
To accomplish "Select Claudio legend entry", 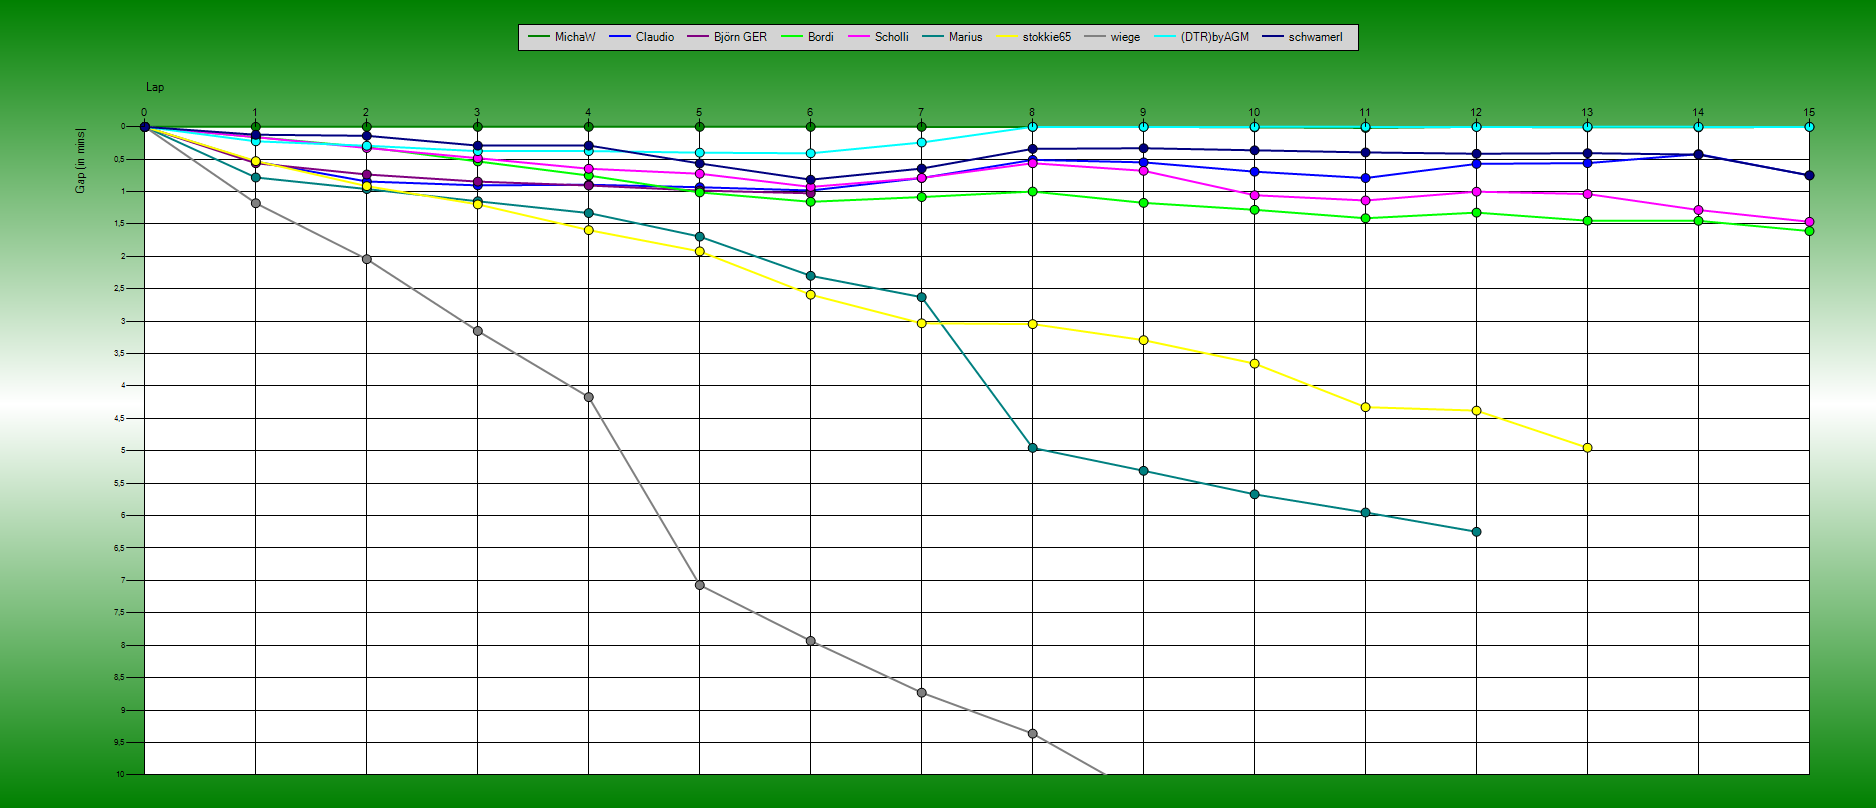I will [654, 37].
